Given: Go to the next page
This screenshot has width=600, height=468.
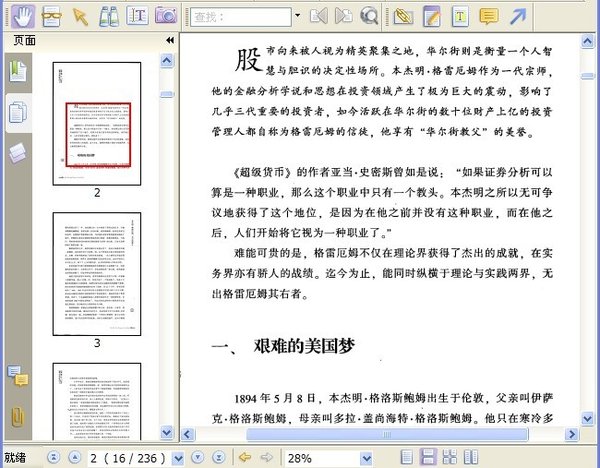Looking at the screenshot, I should pos(197,457).
